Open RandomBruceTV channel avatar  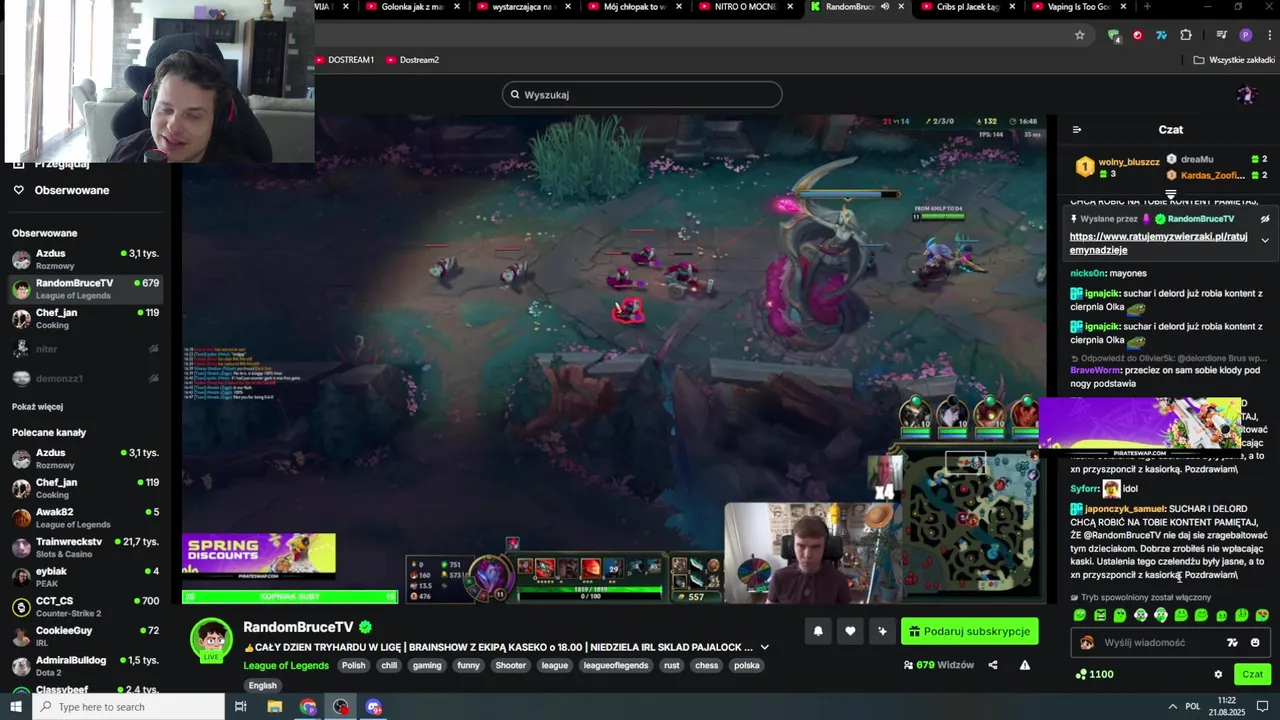211,640
